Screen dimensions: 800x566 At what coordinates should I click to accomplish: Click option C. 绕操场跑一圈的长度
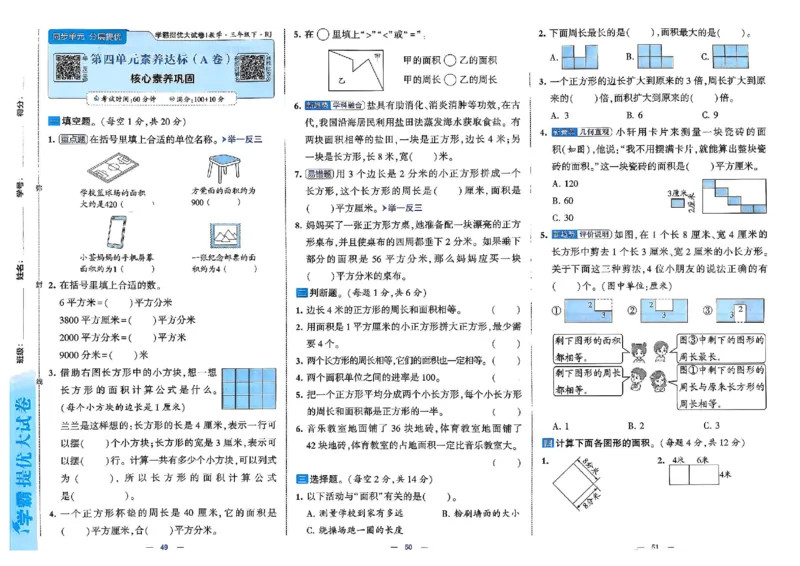[x=355, y=530]
